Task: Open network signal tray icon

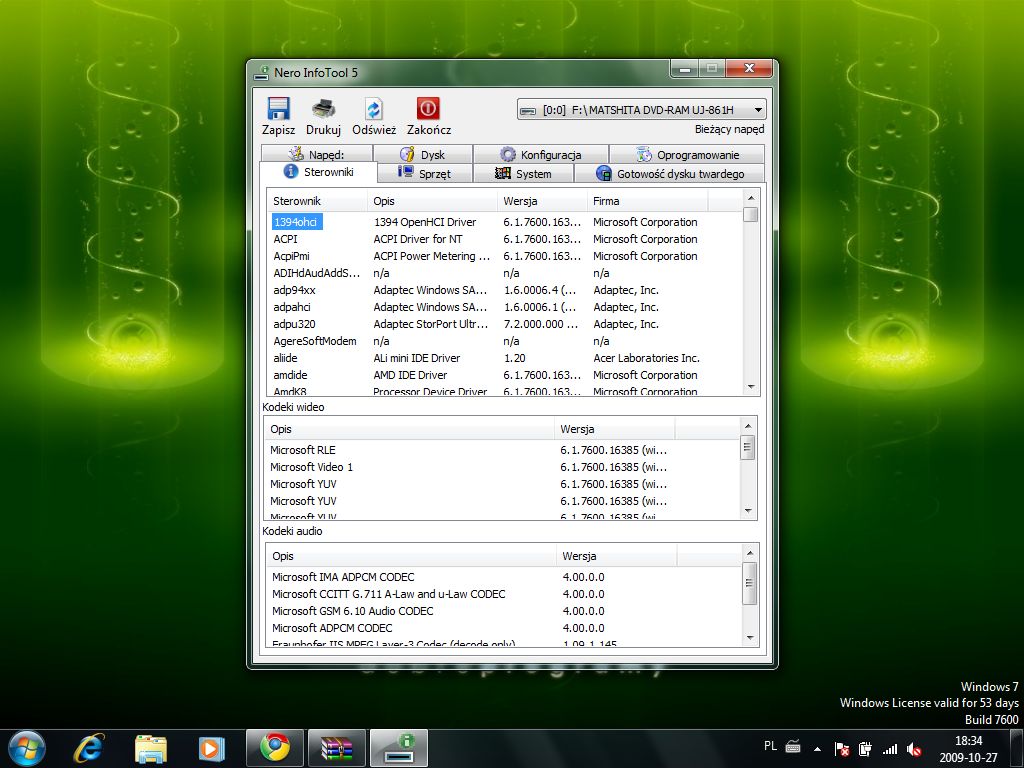Action: (889, 749)
